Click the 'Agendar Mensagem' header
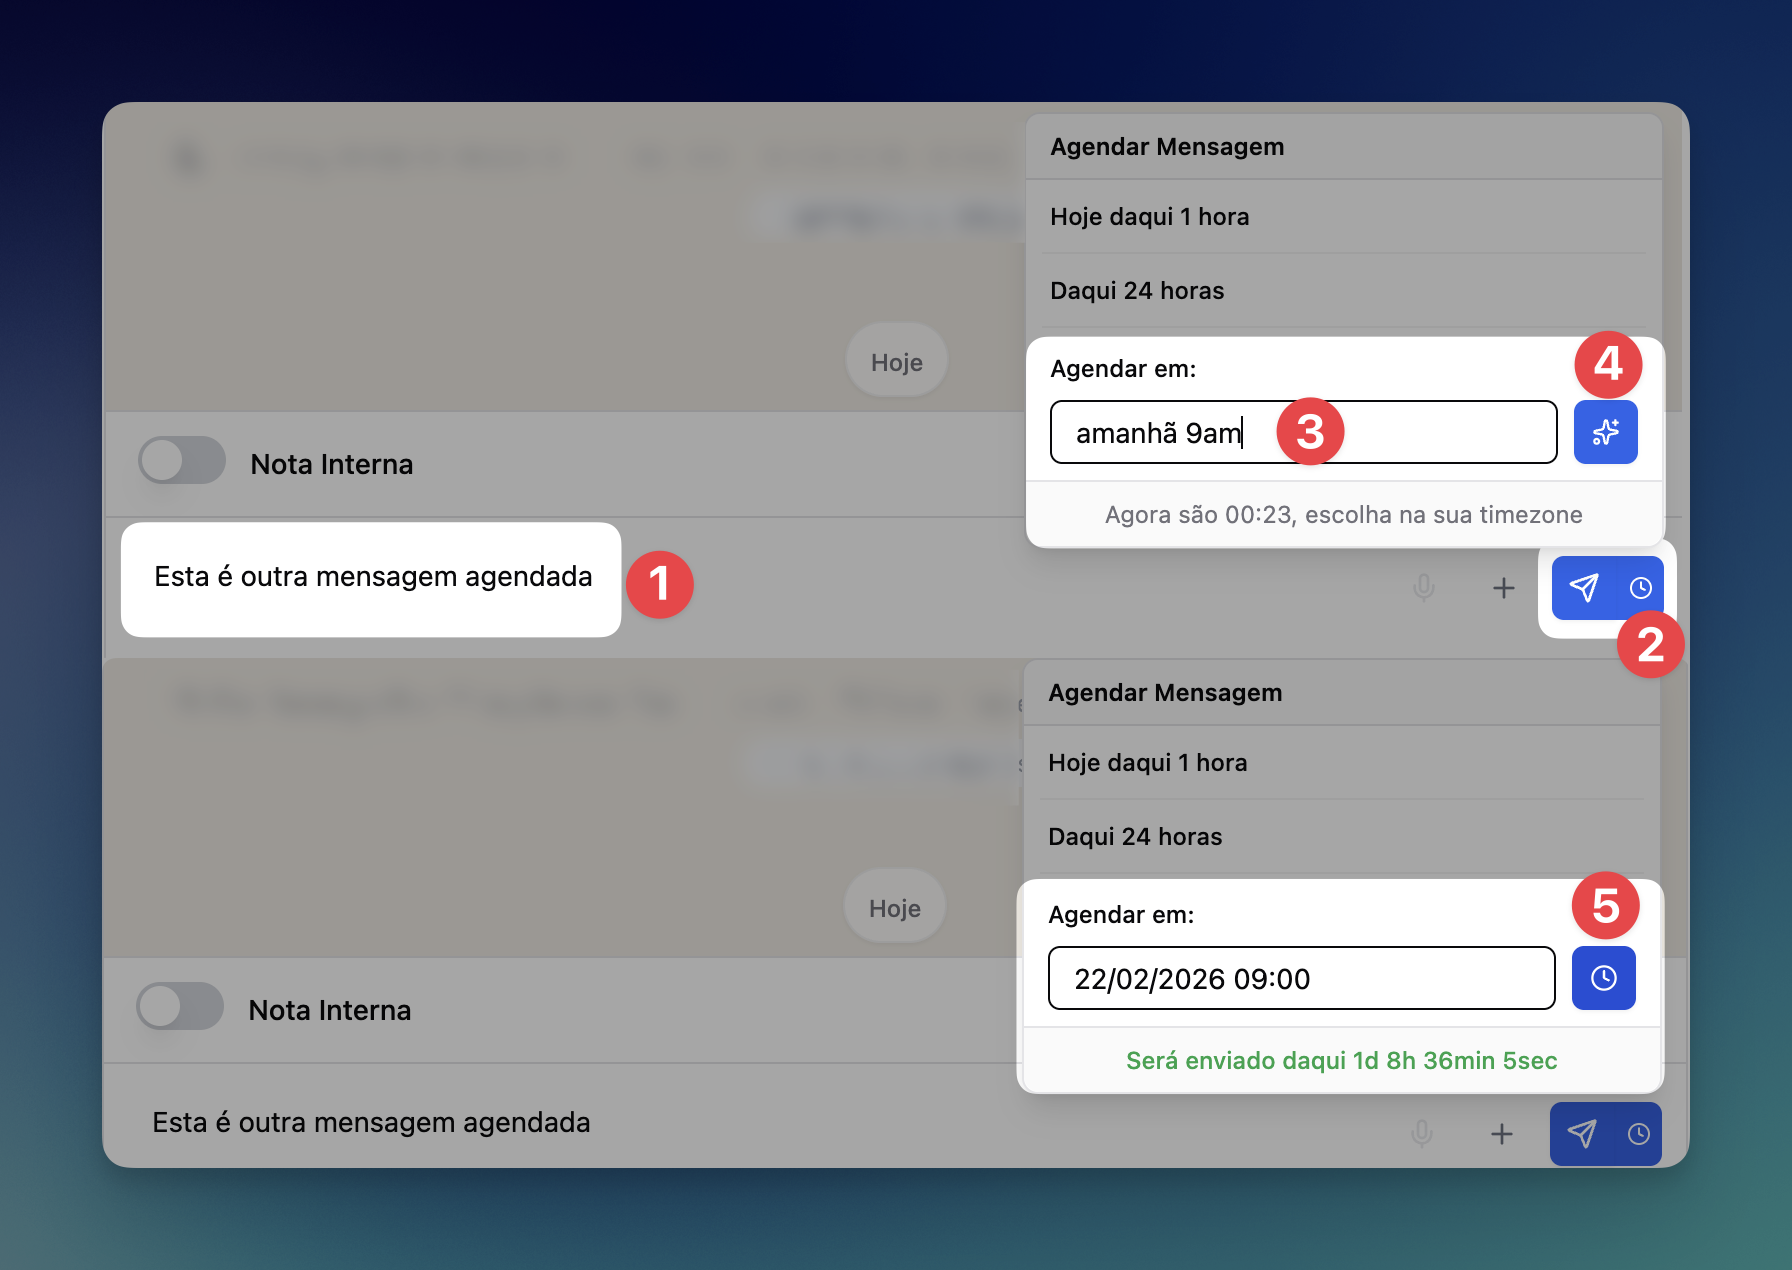Screen dimensions: 1792x1270 (x=1166, y=146)
